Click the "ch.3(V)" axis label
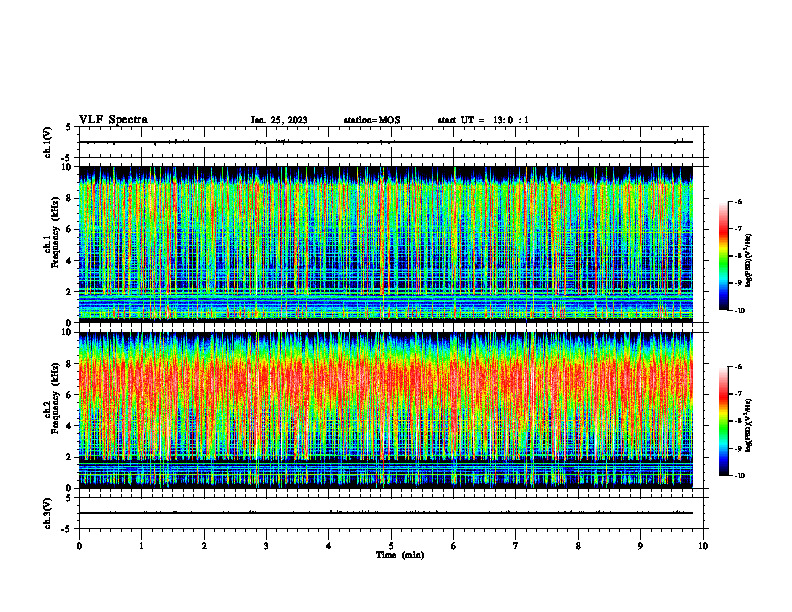Screen dimensions: 792x612 (48, 513)
